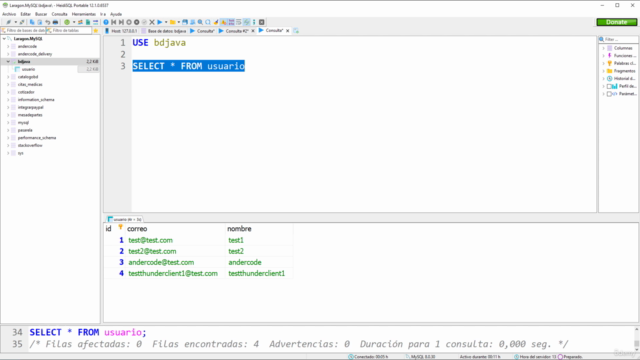This screenshot has height=360, width=640.
Task: Collapse the bdjava database node
Action: 8,62
